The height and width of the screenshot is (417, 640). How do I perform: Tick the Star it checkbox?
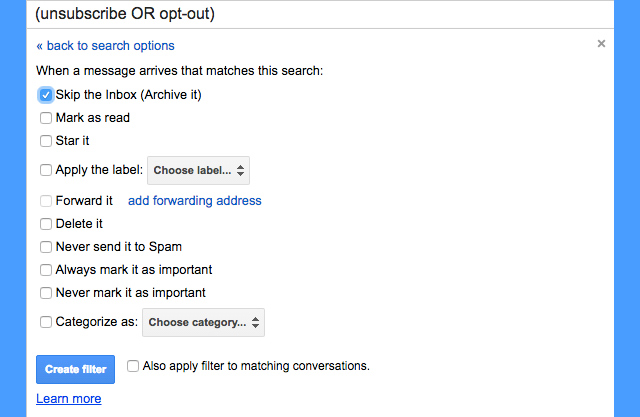point(46,141)
